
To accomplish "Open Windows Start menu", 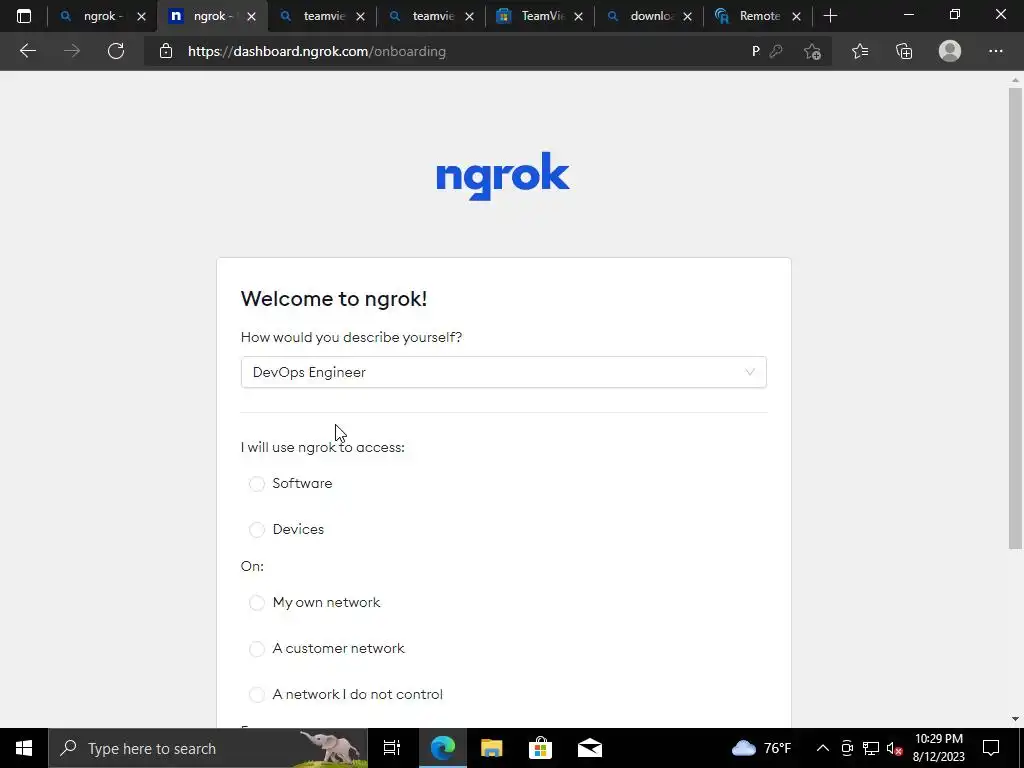I will coord(24,748).
